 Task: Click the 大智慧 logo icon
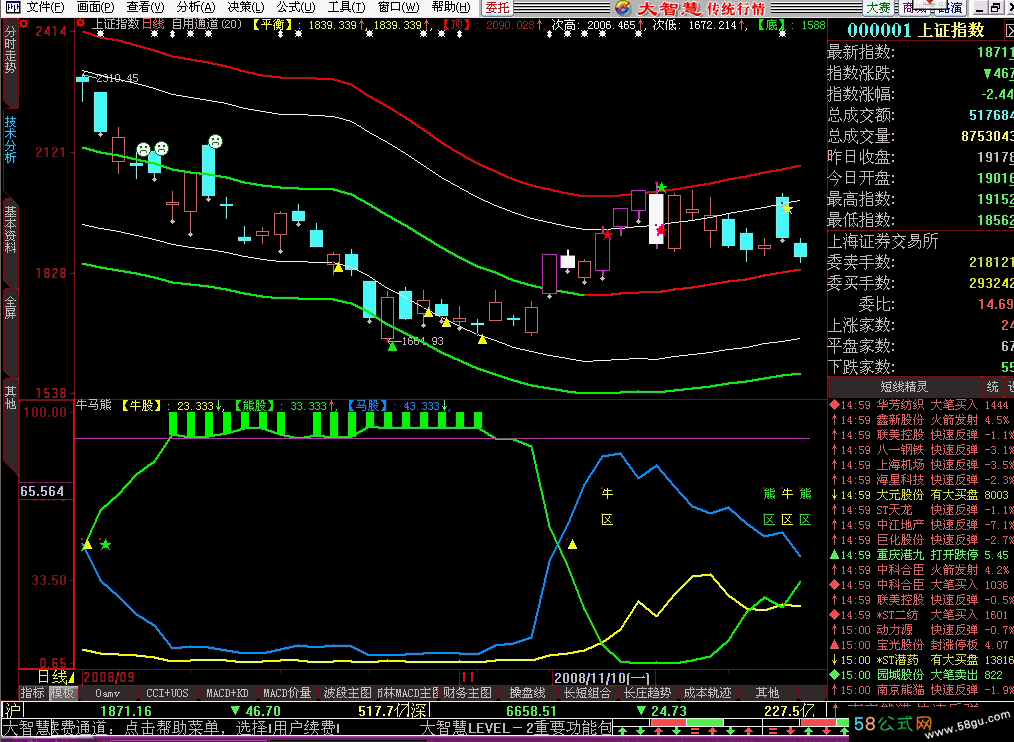tap(623, 8)
